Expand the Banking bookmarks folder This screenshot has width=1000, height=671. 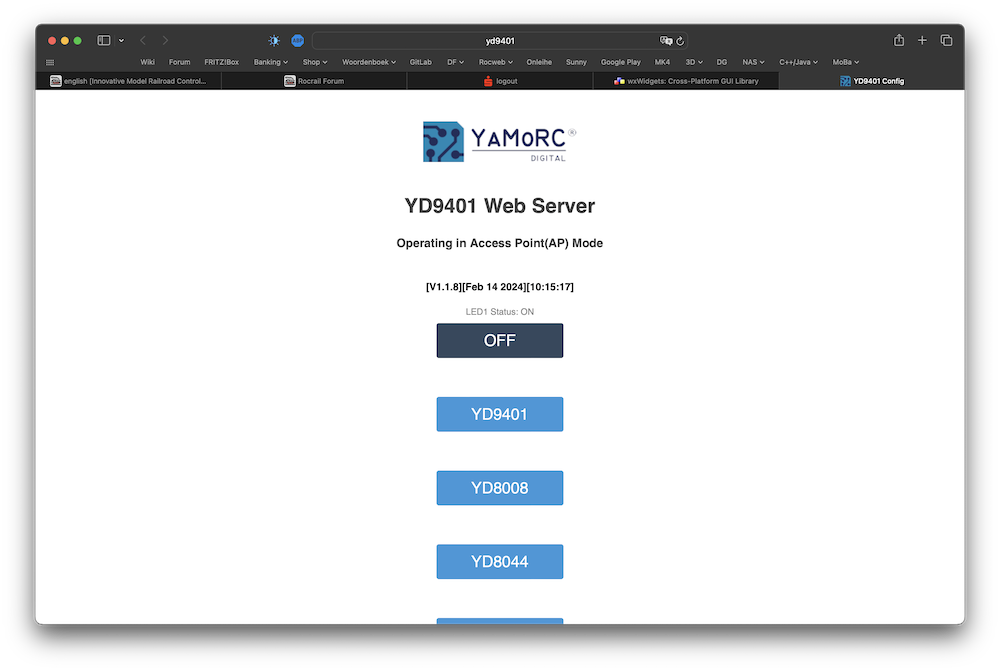270,62
